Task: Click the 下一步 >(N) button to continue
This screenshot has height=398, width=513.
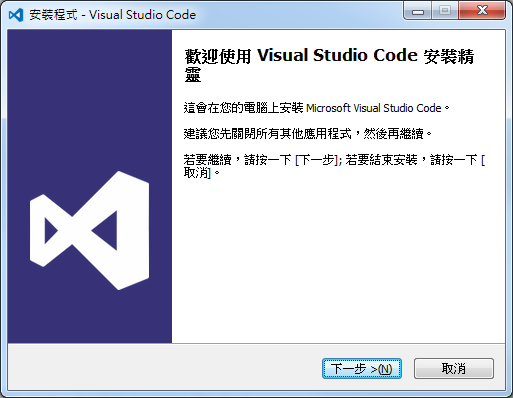Action: [x=362, y=369]
